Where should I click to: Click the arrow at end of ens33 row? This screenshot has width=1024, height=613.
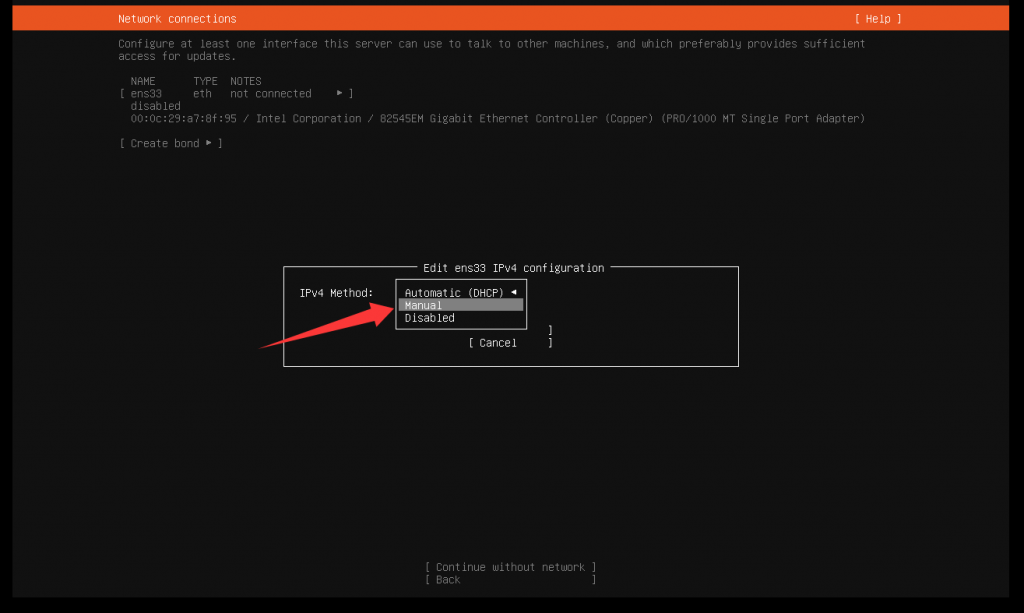coord(340,93)
